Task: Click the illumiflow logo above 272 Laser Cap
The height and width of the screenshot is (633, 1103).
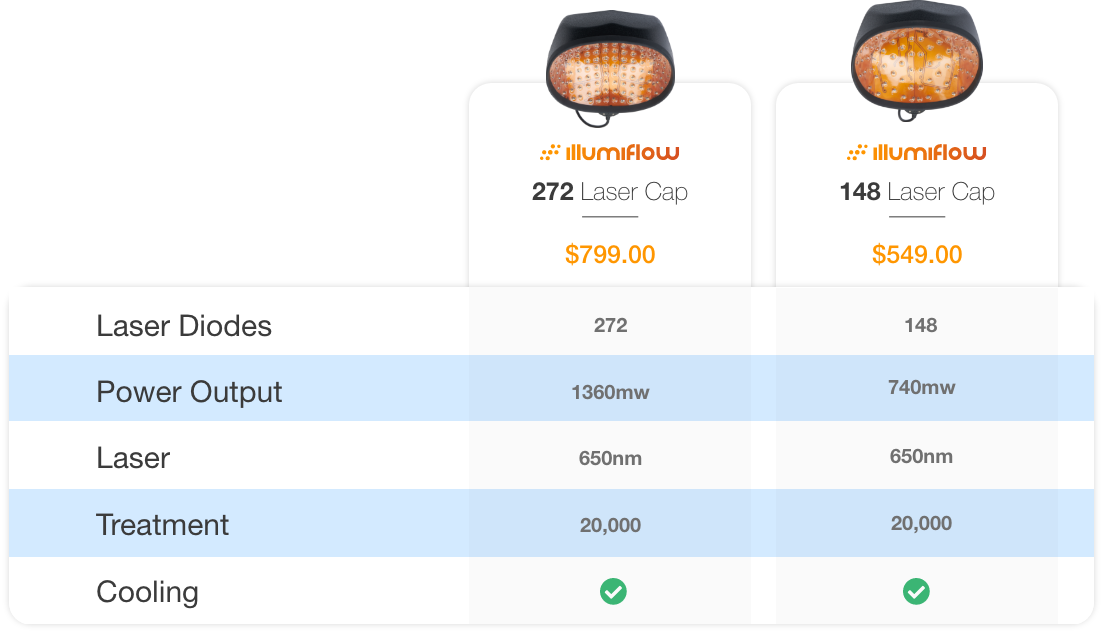Action: [x=609, y=153]
